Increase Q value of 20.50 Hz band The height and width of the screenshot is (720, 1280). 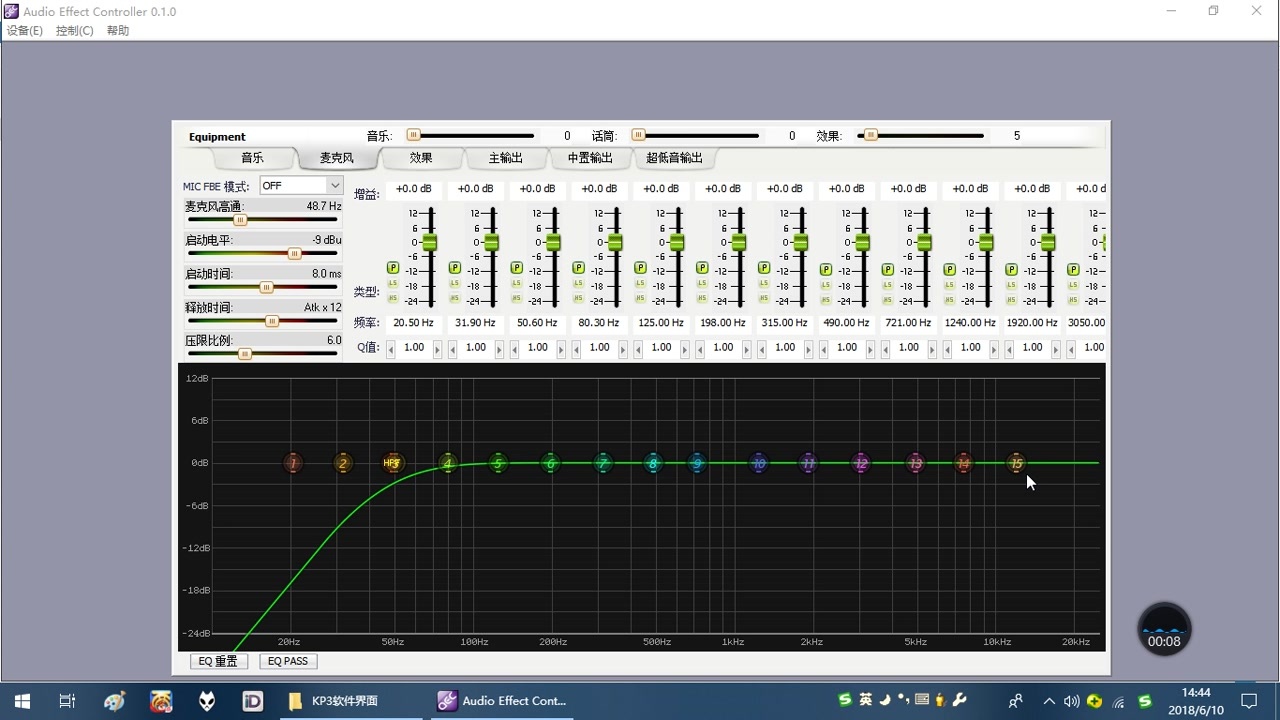pos(437,348)
